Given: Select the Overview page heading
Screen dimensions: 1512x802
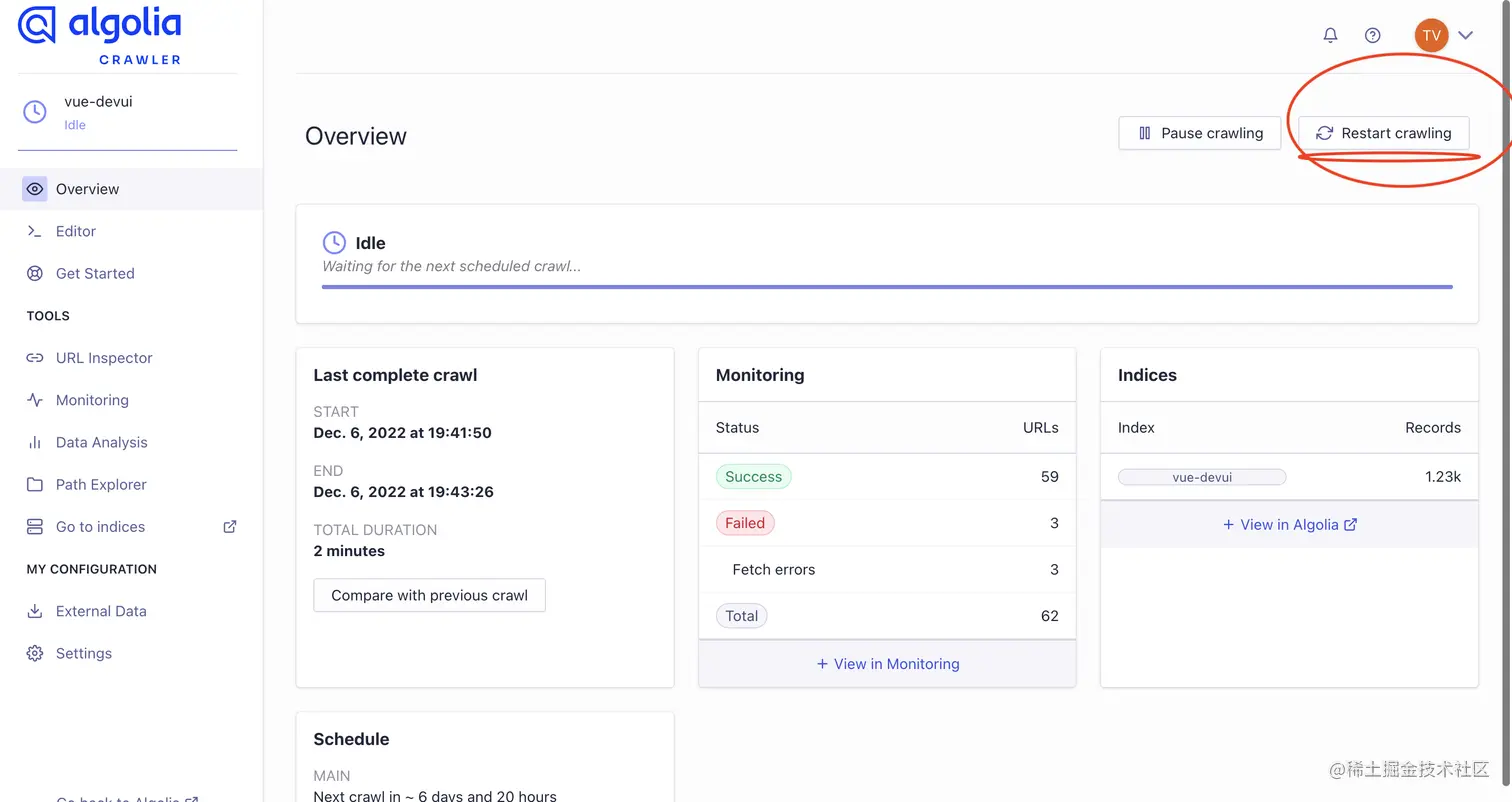Looking at the screenshot, I should point(356,136).
